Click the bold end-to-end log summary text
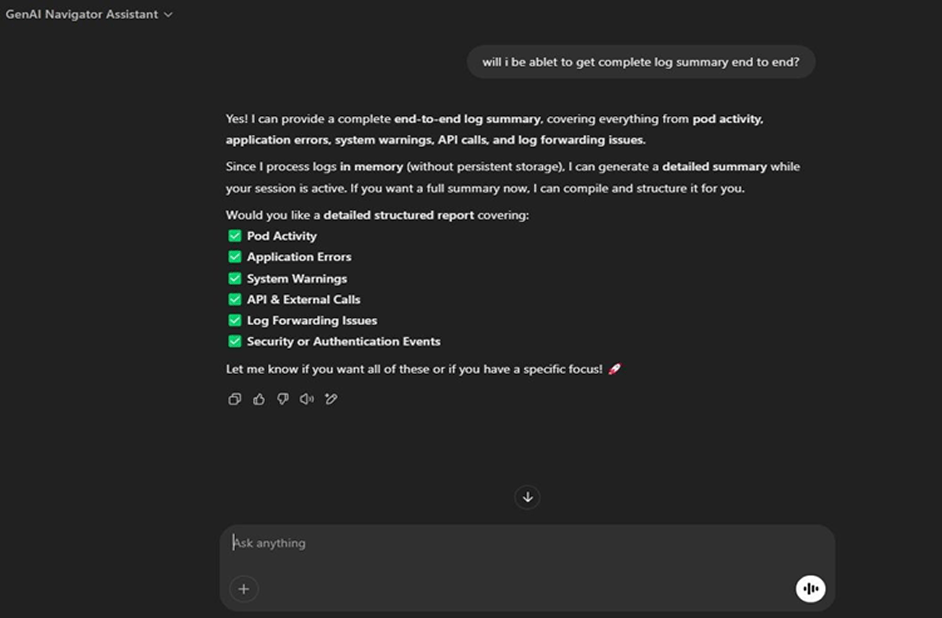This screenshot has height=618, width=942. tap(467, 119)
